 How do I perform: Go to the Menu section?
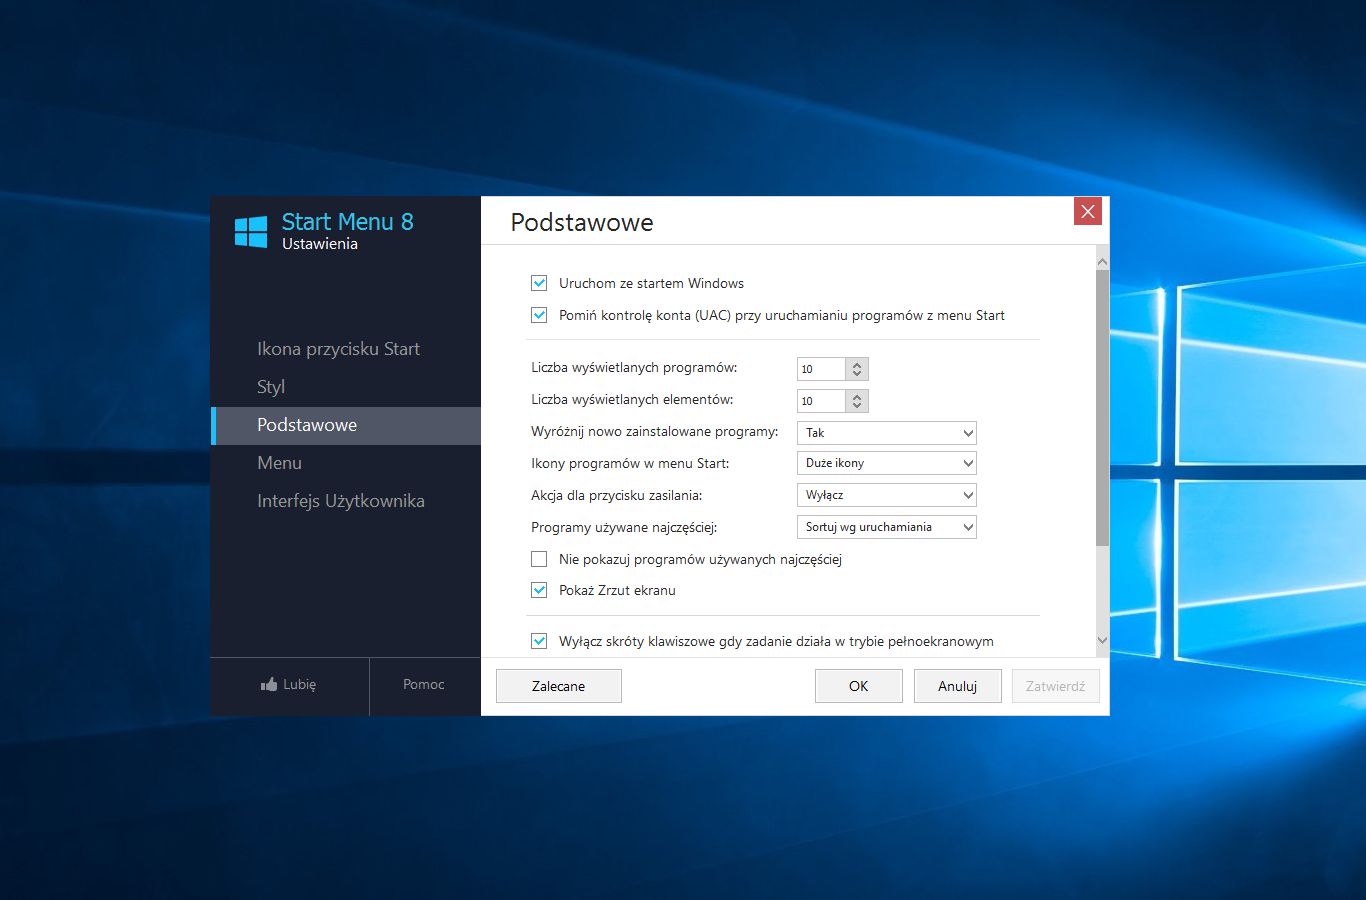(x=346, y=463)
